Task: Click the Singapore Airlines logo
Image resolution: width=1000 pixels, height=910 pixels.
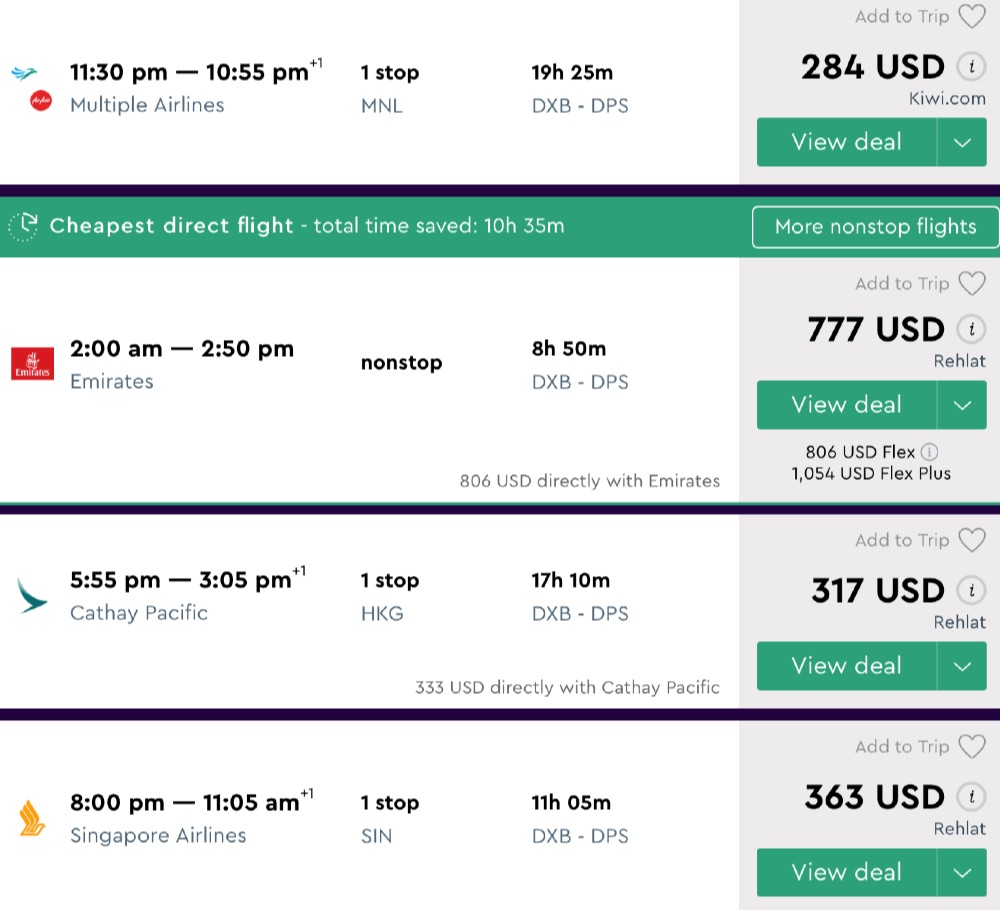Action: [31, 818]
